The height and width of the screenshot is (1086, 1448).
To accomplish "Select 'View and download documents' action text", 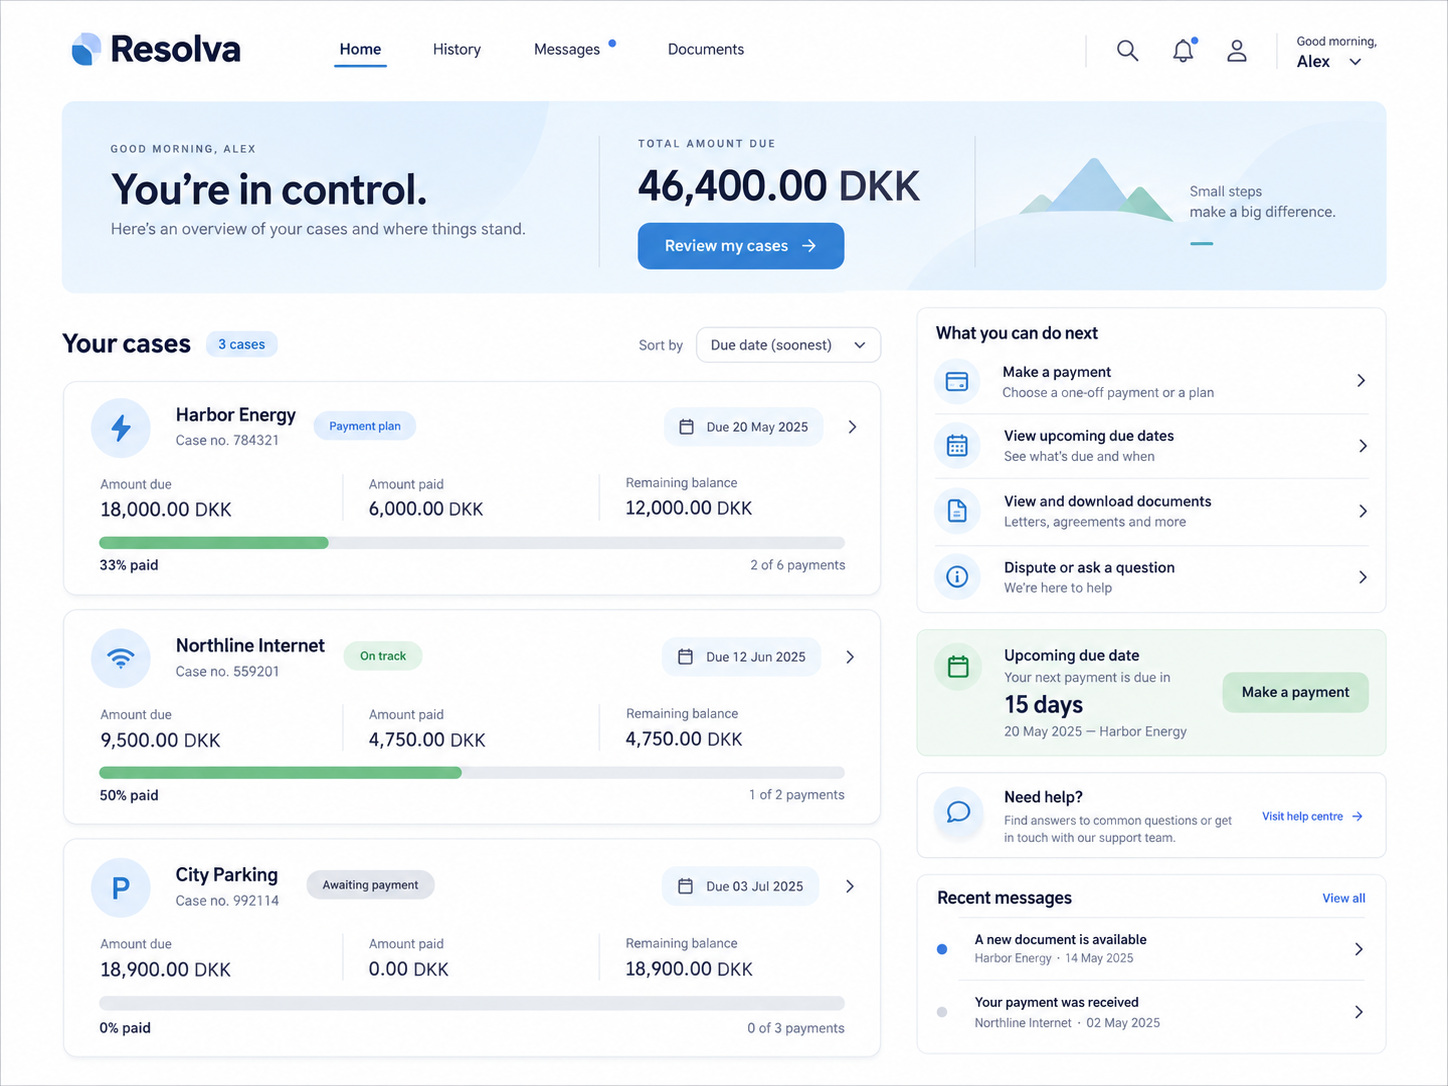I will (1108, 501).
